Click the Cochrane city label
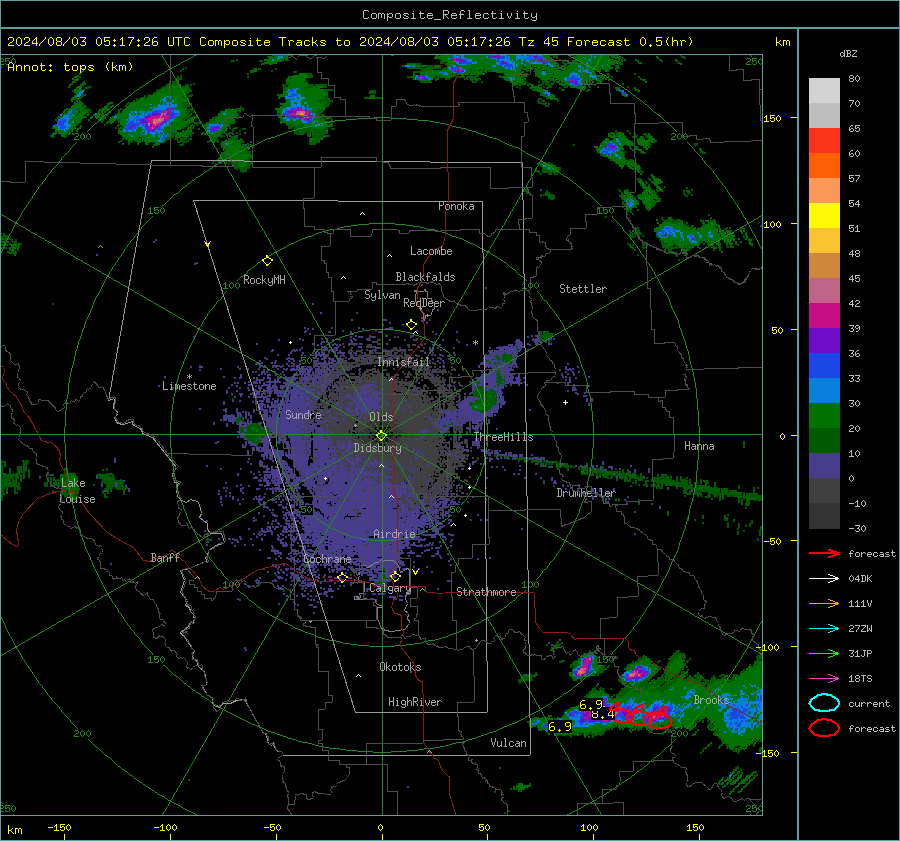This screenshot has height=841, width=900. click(327, 559)
